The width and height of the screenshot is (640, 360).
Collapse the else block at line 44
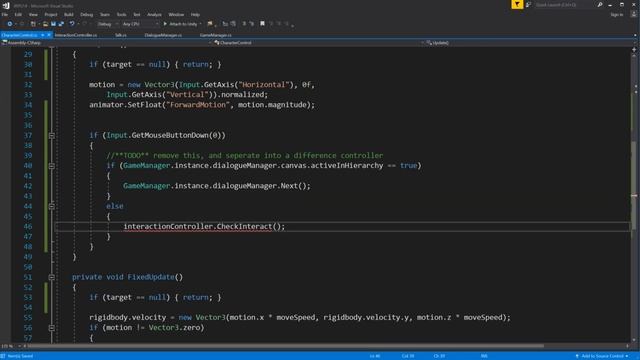[x=52, y=206]
